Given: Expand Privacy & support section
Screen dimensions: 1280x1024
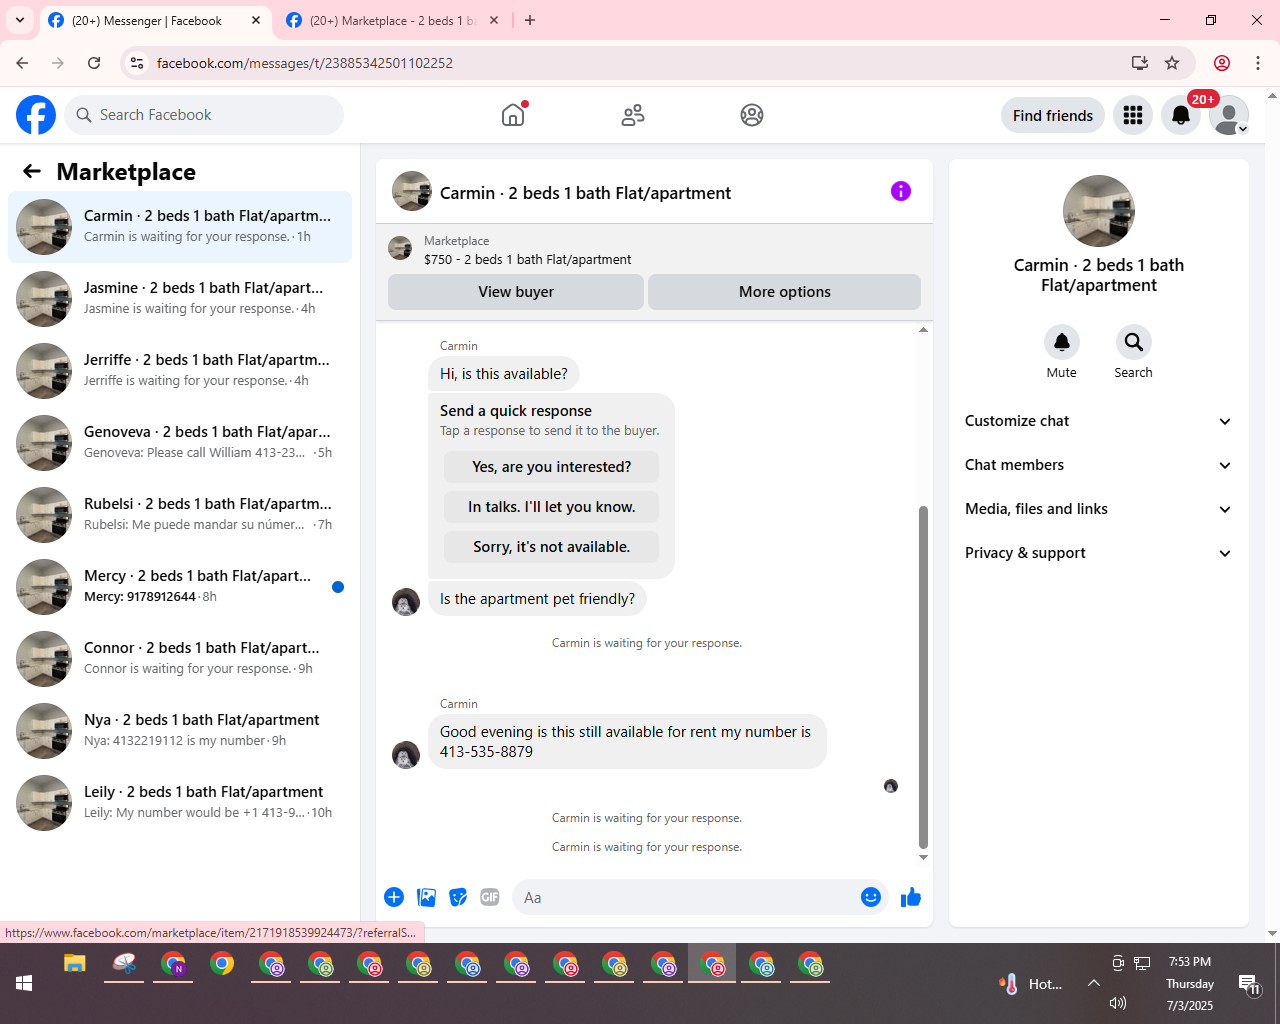Looking at the screenshot, I should (1098, 553).
